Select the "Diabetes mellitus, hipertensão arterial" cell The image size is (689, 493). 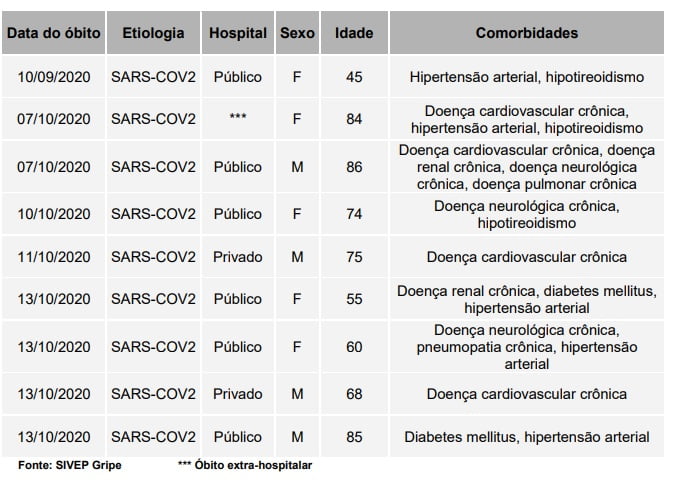pyautogui.click(x=527, y=437)
